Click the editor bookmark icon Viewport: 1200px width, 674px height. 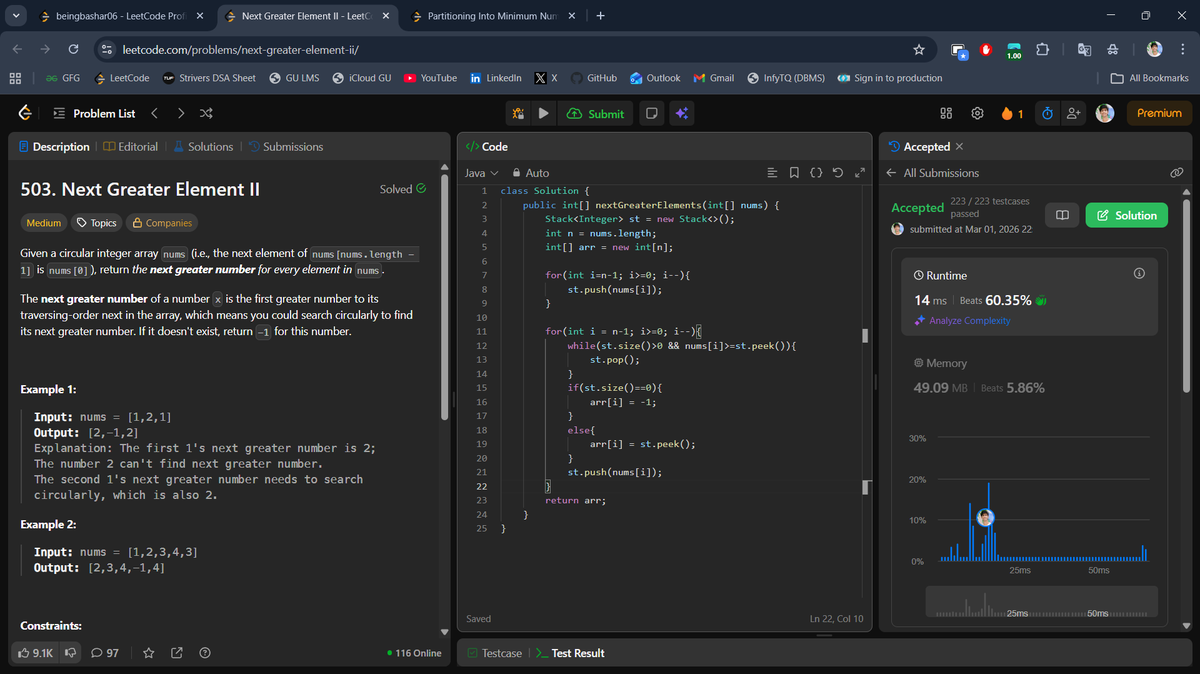pos(793,173)
